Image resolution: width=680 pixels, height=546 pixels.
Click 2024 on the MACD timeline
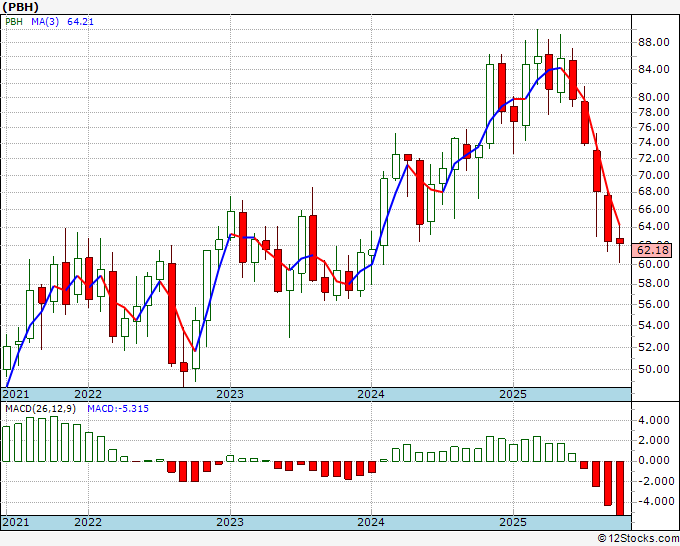371,522
